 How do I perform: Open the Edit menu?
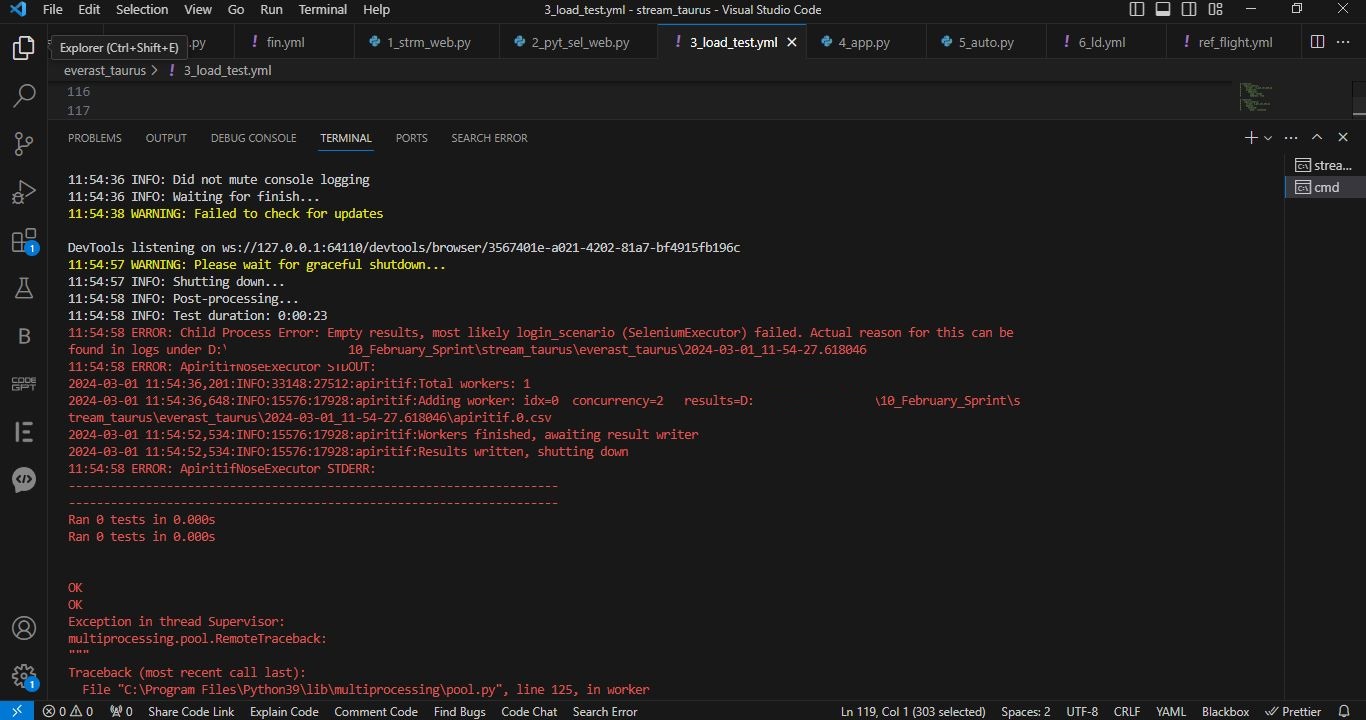[x=89, y=9]
